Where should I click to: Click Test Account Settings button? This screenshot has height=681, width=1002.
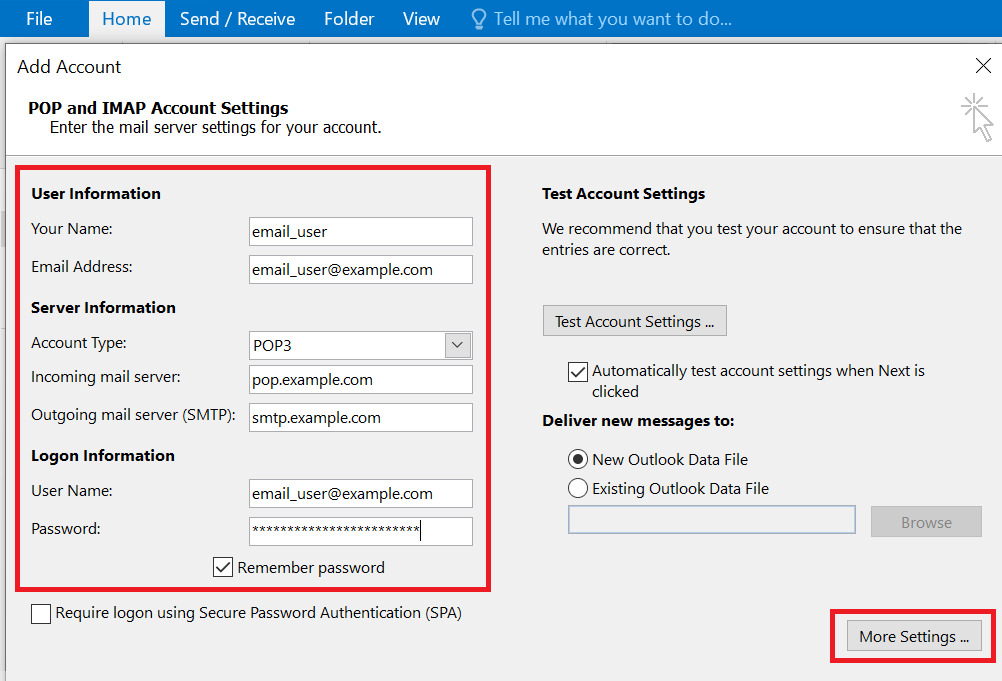coord(634,320)
